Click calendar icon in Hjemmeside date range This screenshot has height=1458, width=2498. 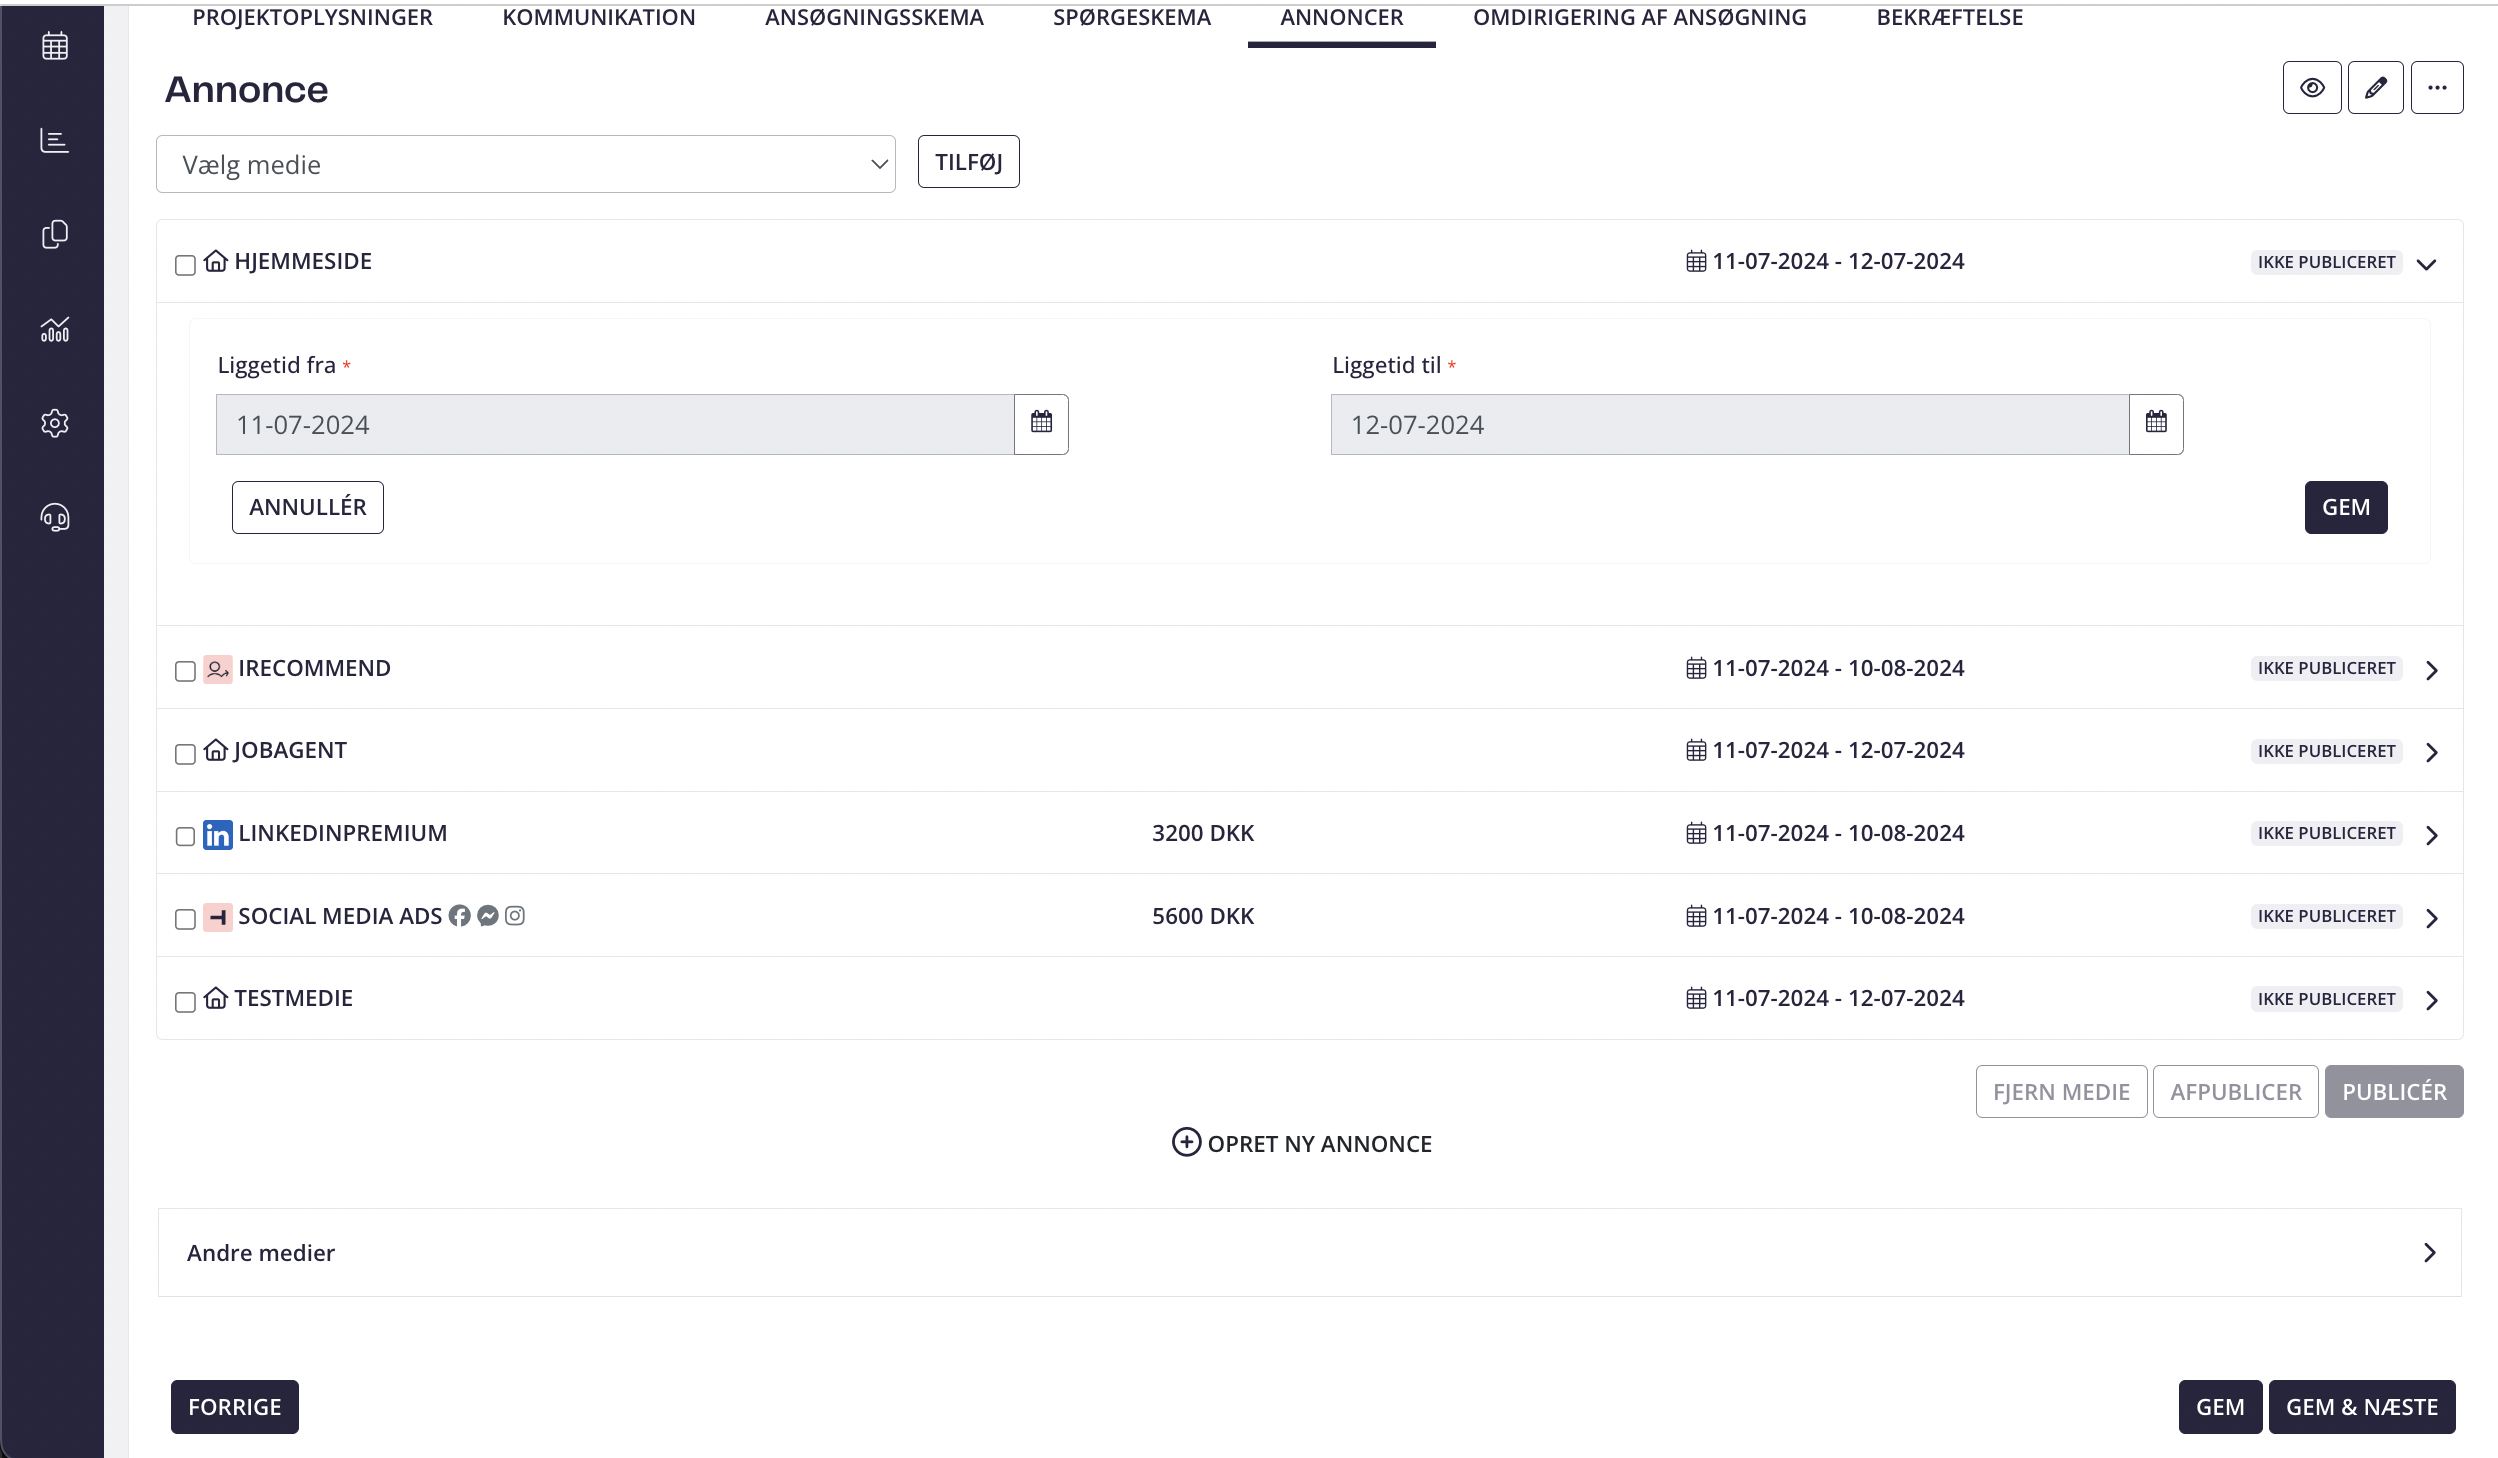(1696, 262)
